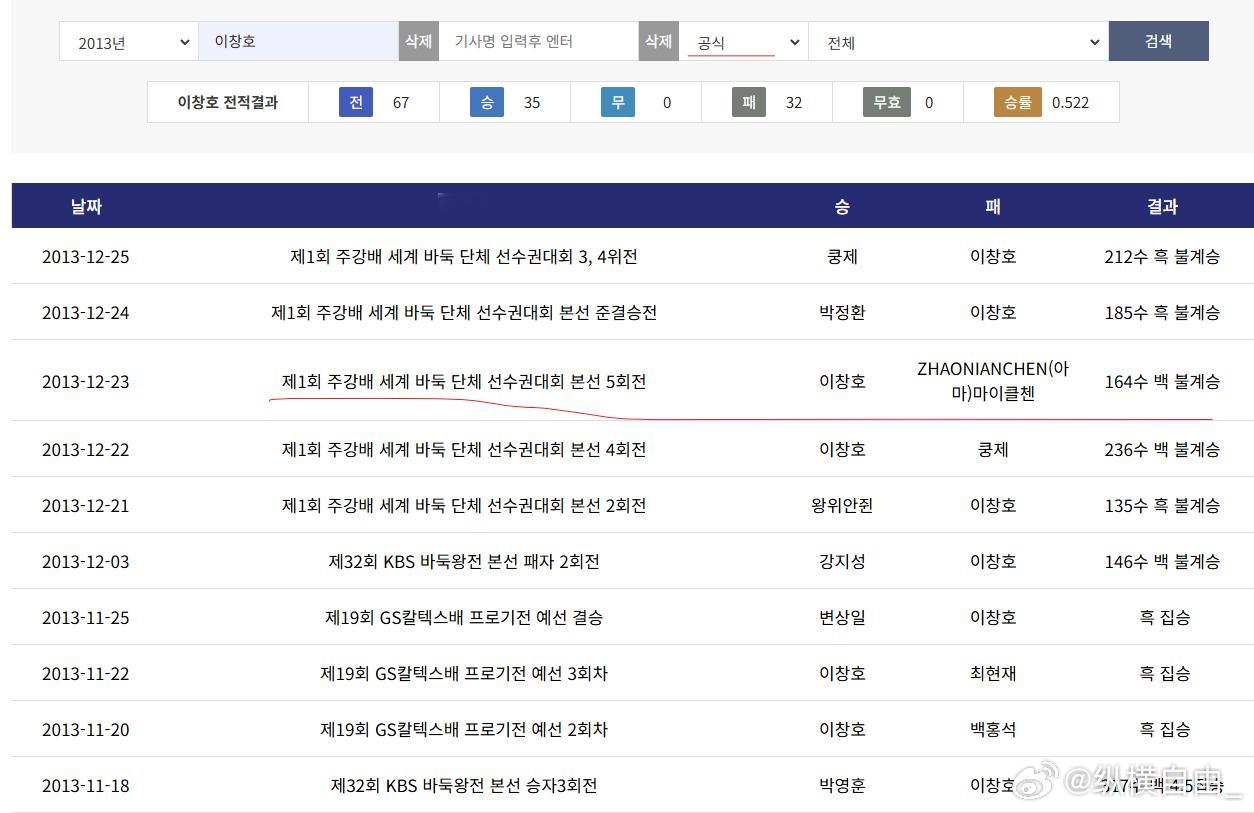Click result 146수 백 불계승

point(1162,562)
